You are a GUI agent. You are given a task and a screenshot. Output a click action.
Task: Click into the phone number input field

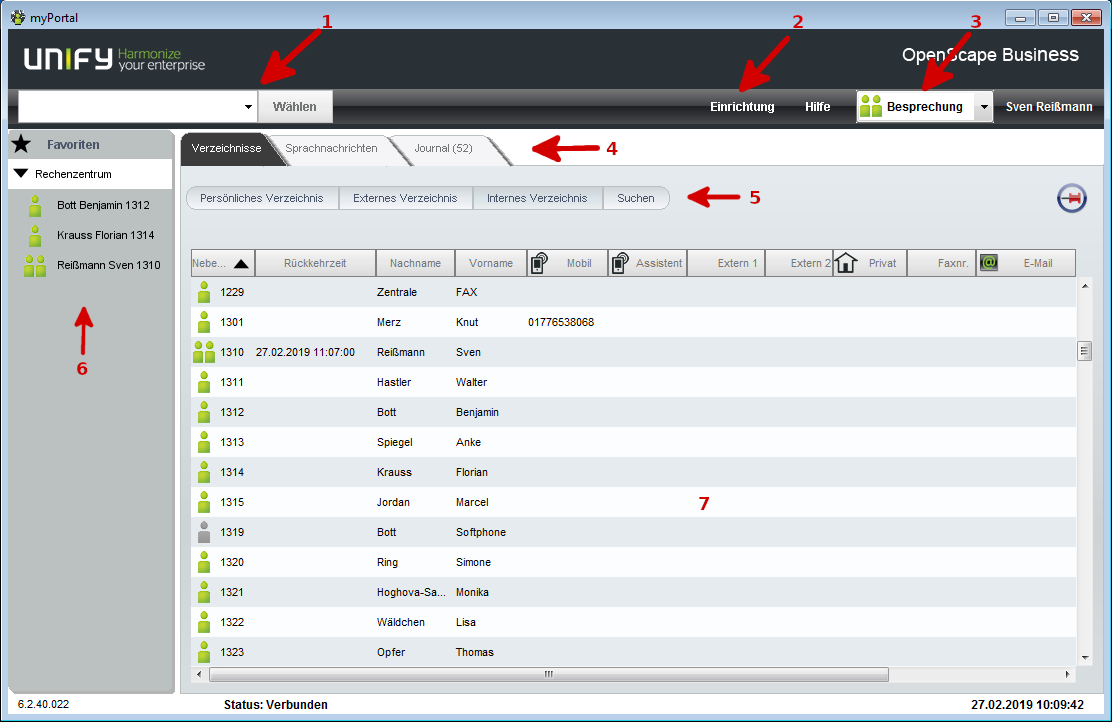click(130, 107)
